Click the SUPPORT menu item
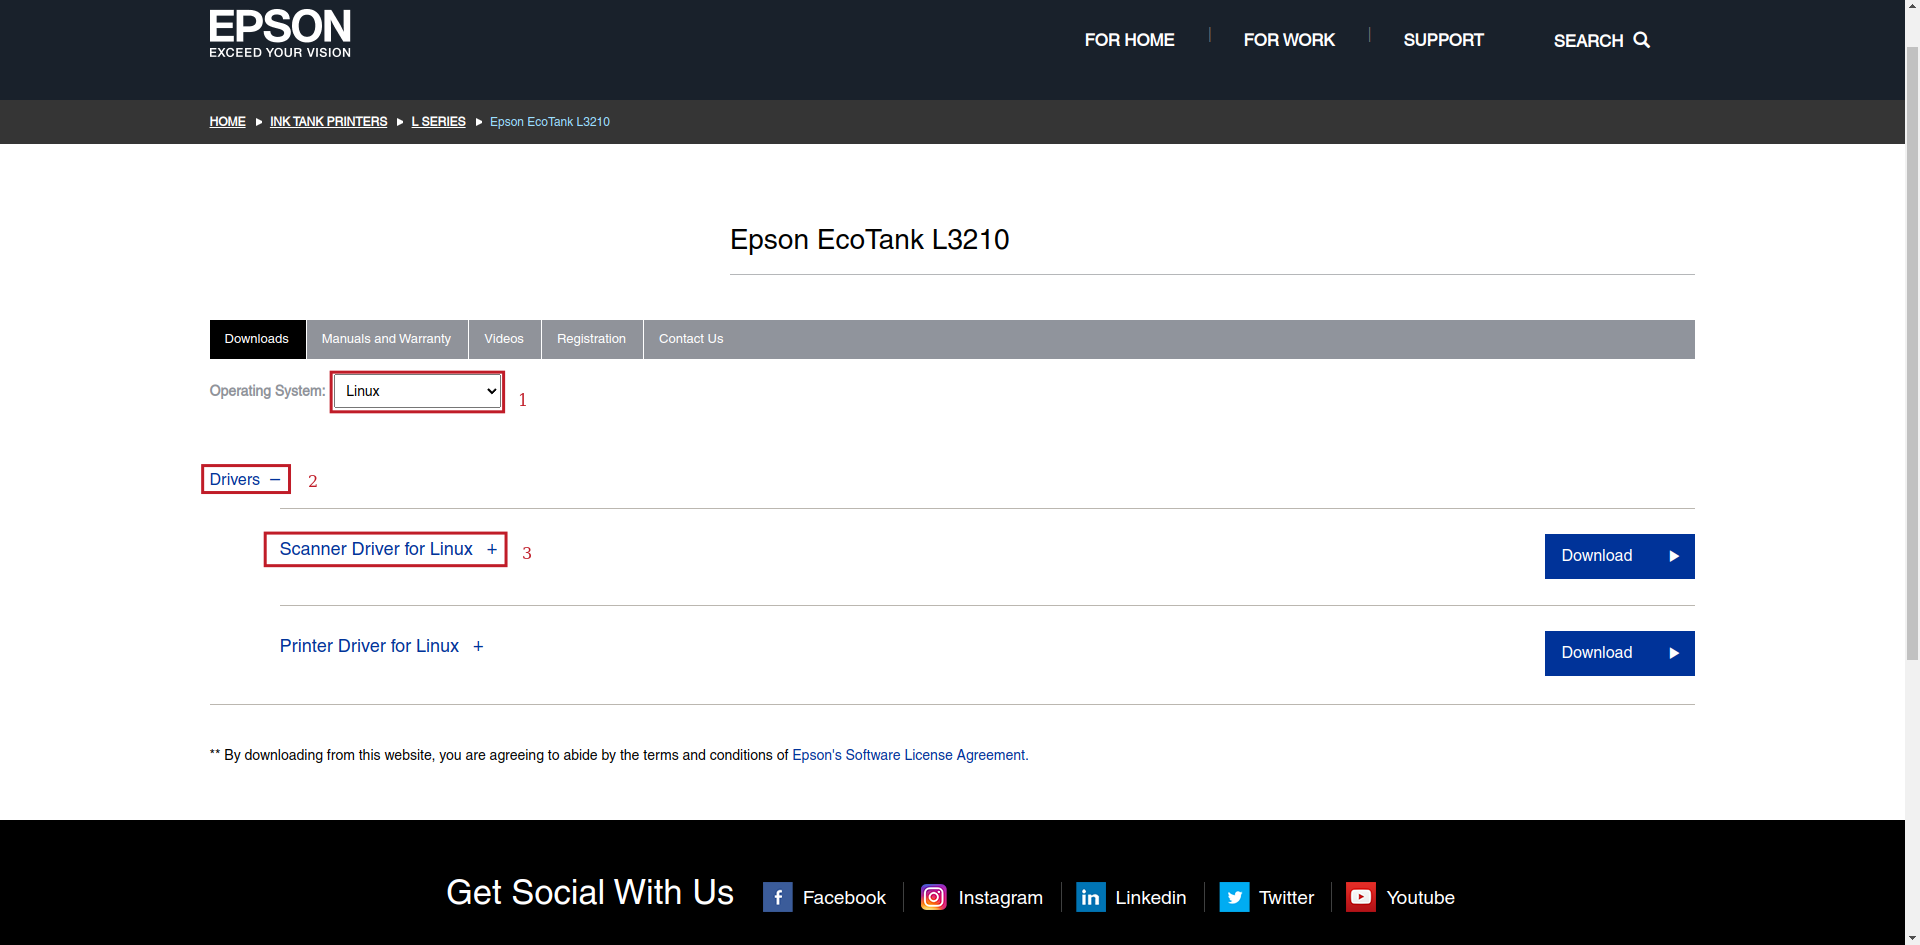Image resolution: width=1920 pixels, height=945 pixels. [1443, 40]
